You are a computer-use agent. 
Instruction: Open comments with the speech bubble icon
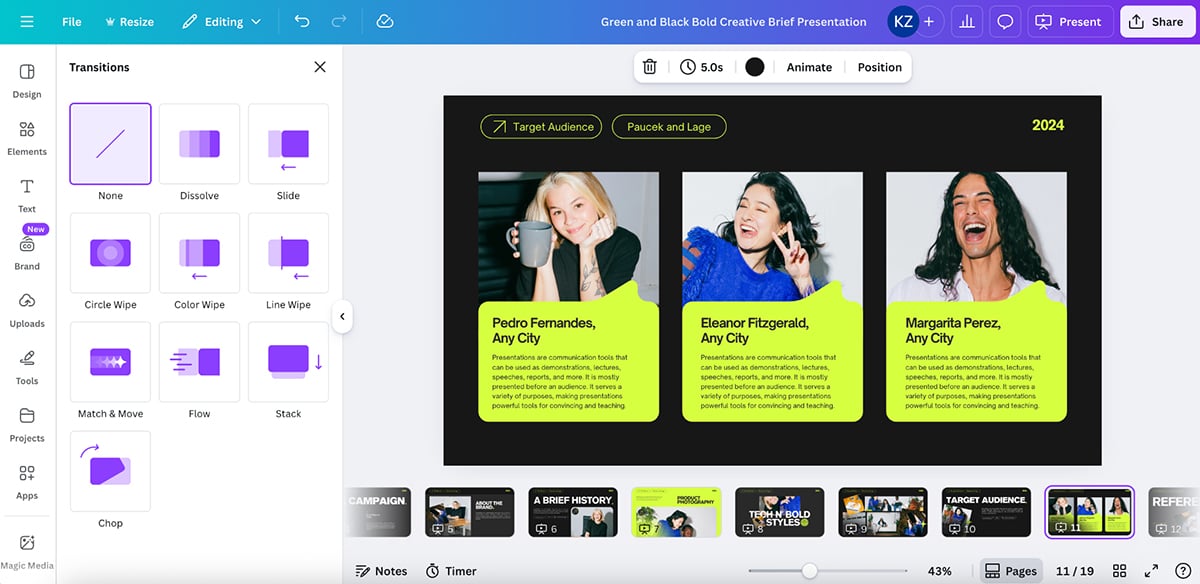(1004, 21)
